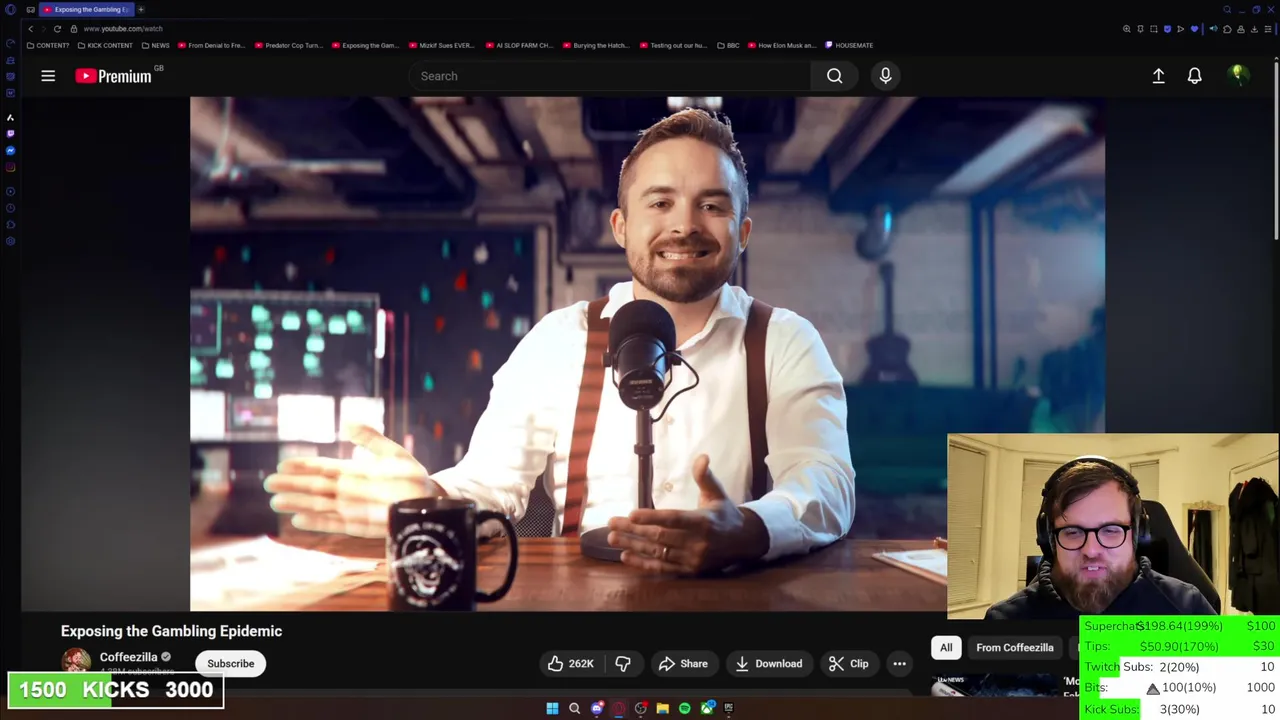Select the From Coffeezilla filter chip
This screenshot has height=720, width=1280.
click(1014, 648)
